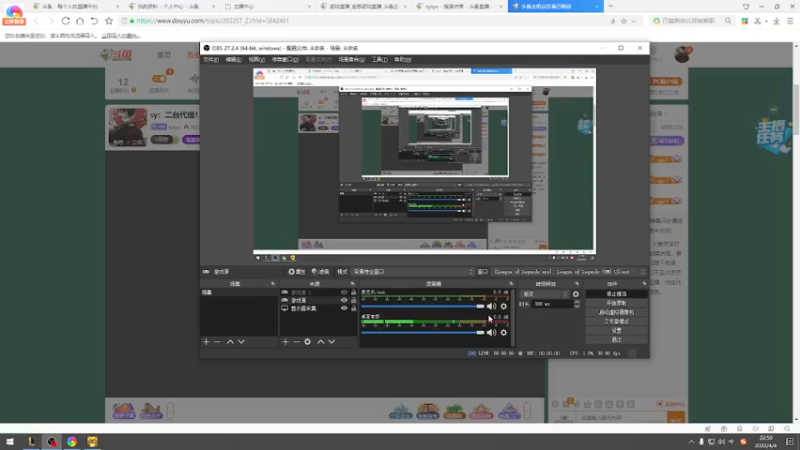Toggle the lock on the first source row
The height and width of the screenshot is (450, 800).
click(x=354, y=292)
